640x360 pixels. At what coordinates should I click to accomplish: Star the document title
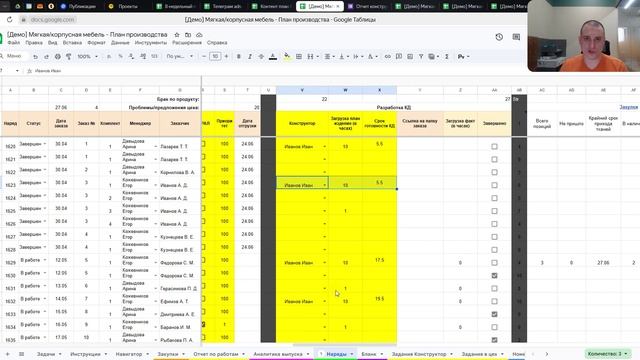coord(177,35)
